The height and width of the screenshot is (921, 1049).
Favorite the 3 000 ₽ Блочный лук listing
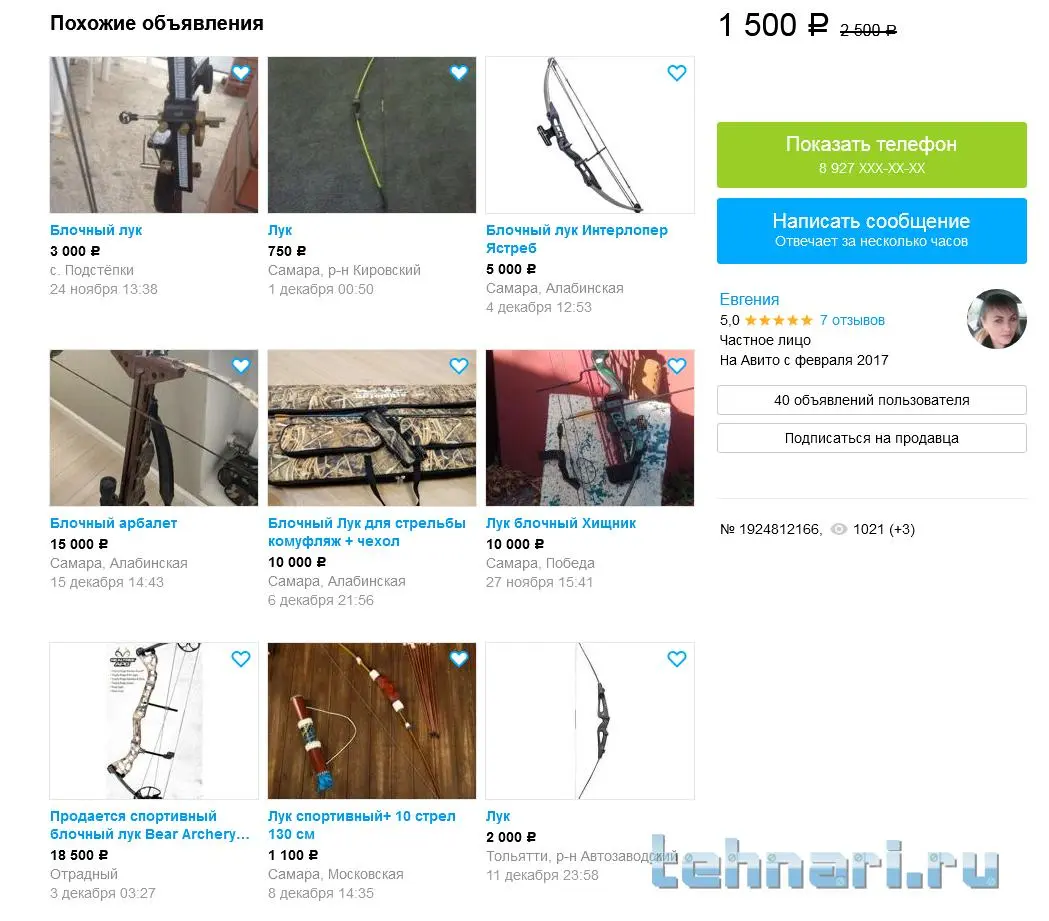point(241,72)
